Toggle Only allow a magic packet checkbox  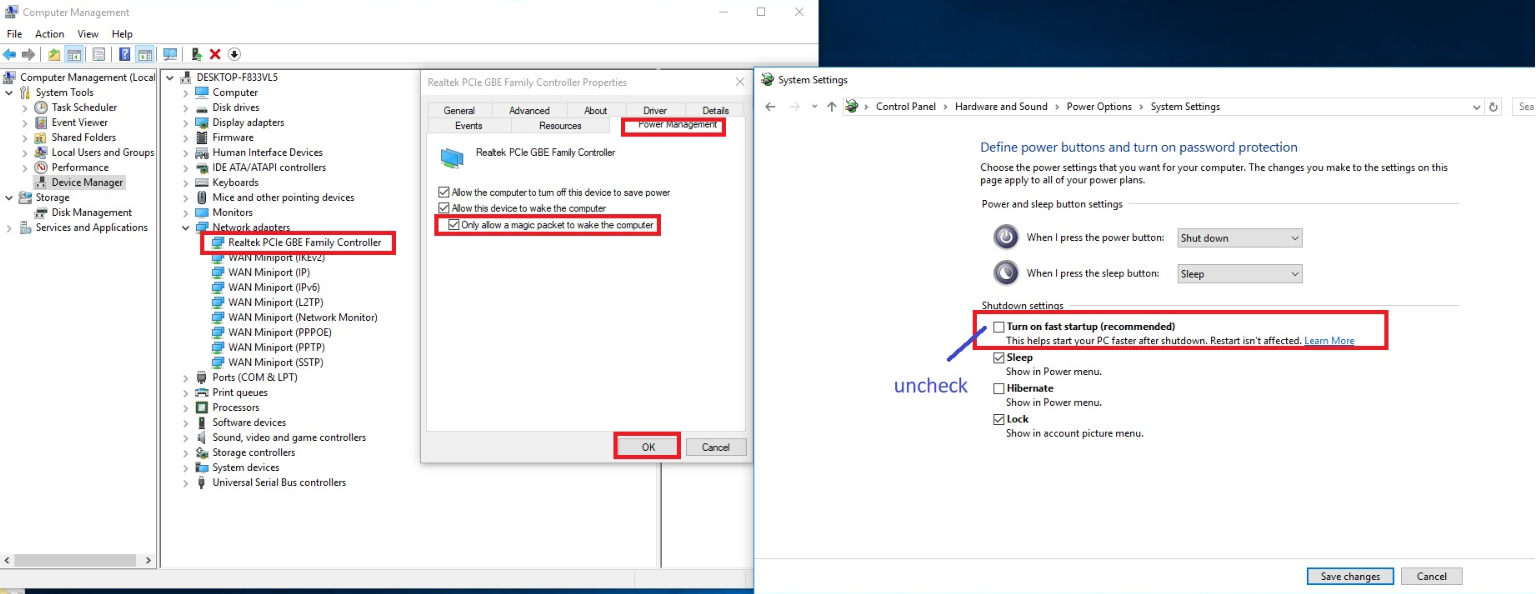454,225
